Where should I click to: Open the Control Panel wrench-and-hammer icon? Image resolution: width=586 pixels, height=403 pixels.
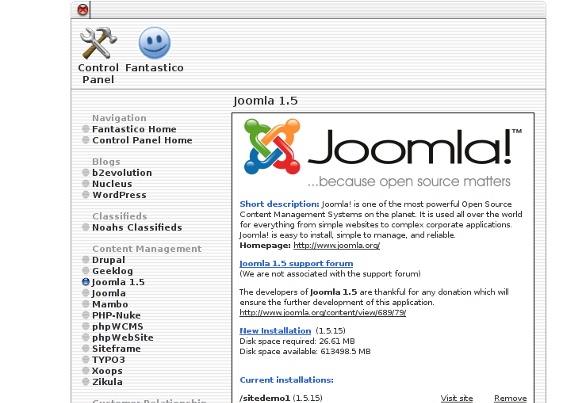tap(98, 43)
